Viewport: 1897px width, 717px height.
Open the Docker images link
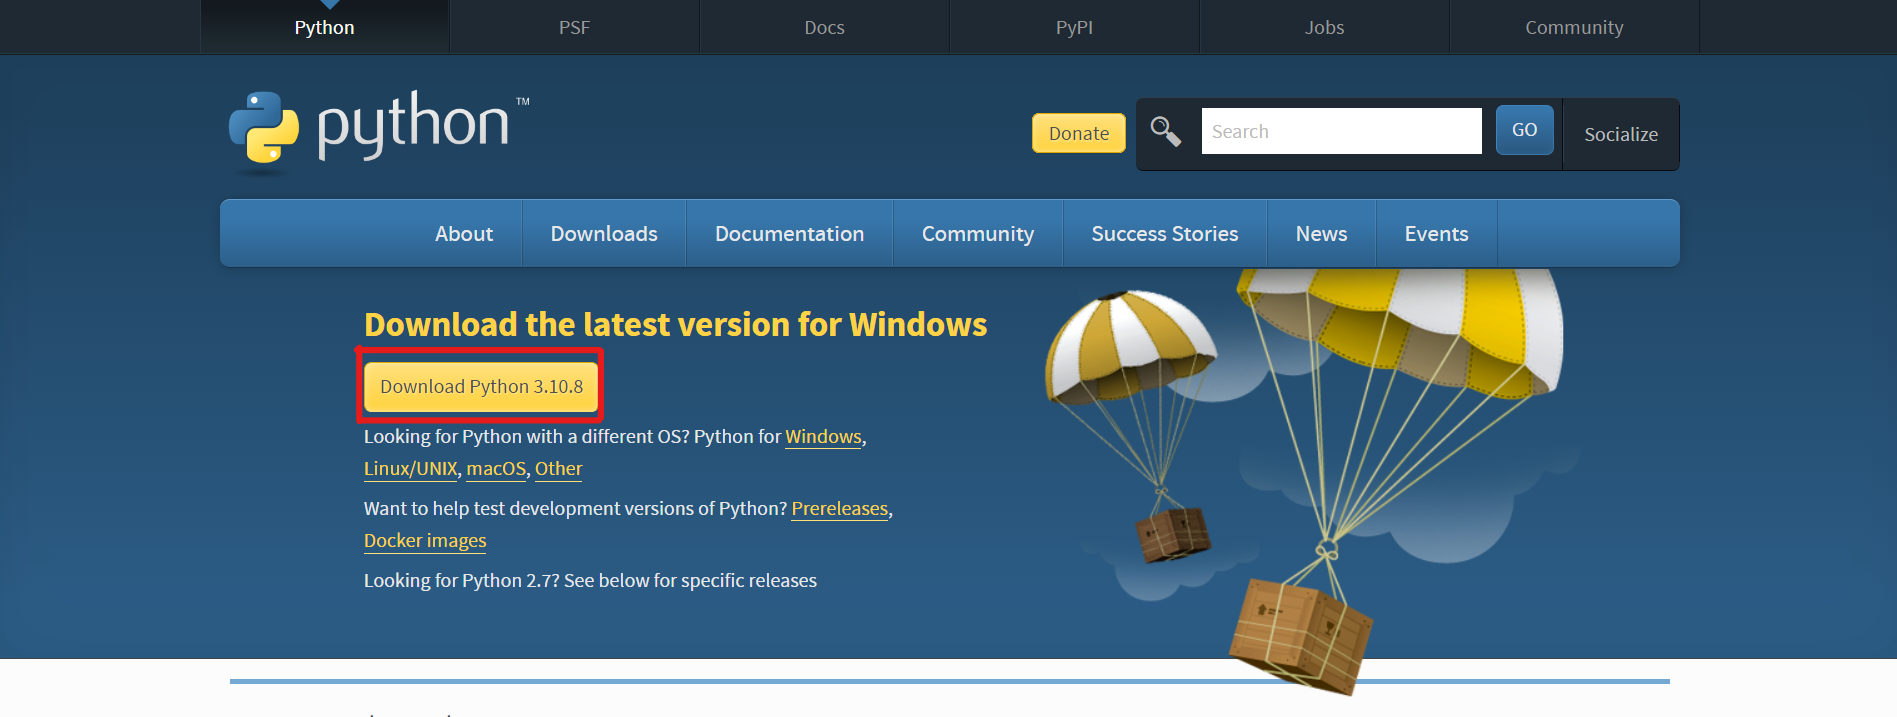[x=425, y=541]
